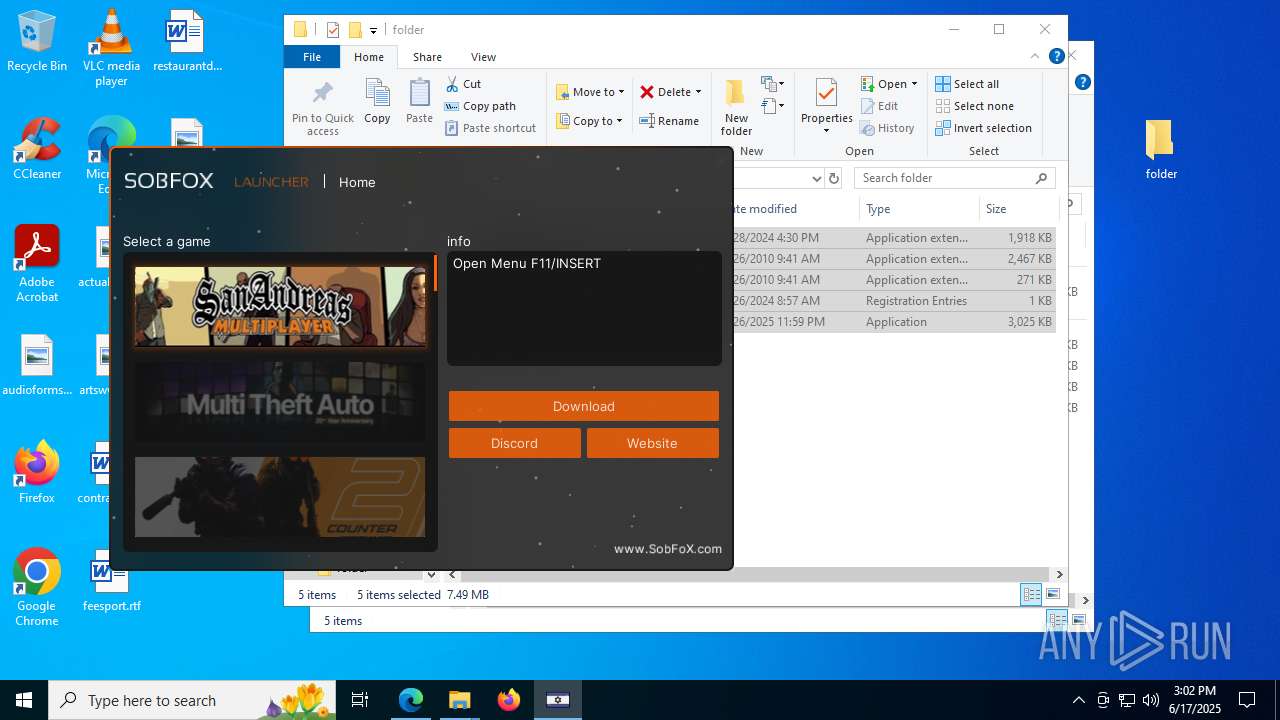
Task: Click Select none in the ribbon
Action: [974, 106]
